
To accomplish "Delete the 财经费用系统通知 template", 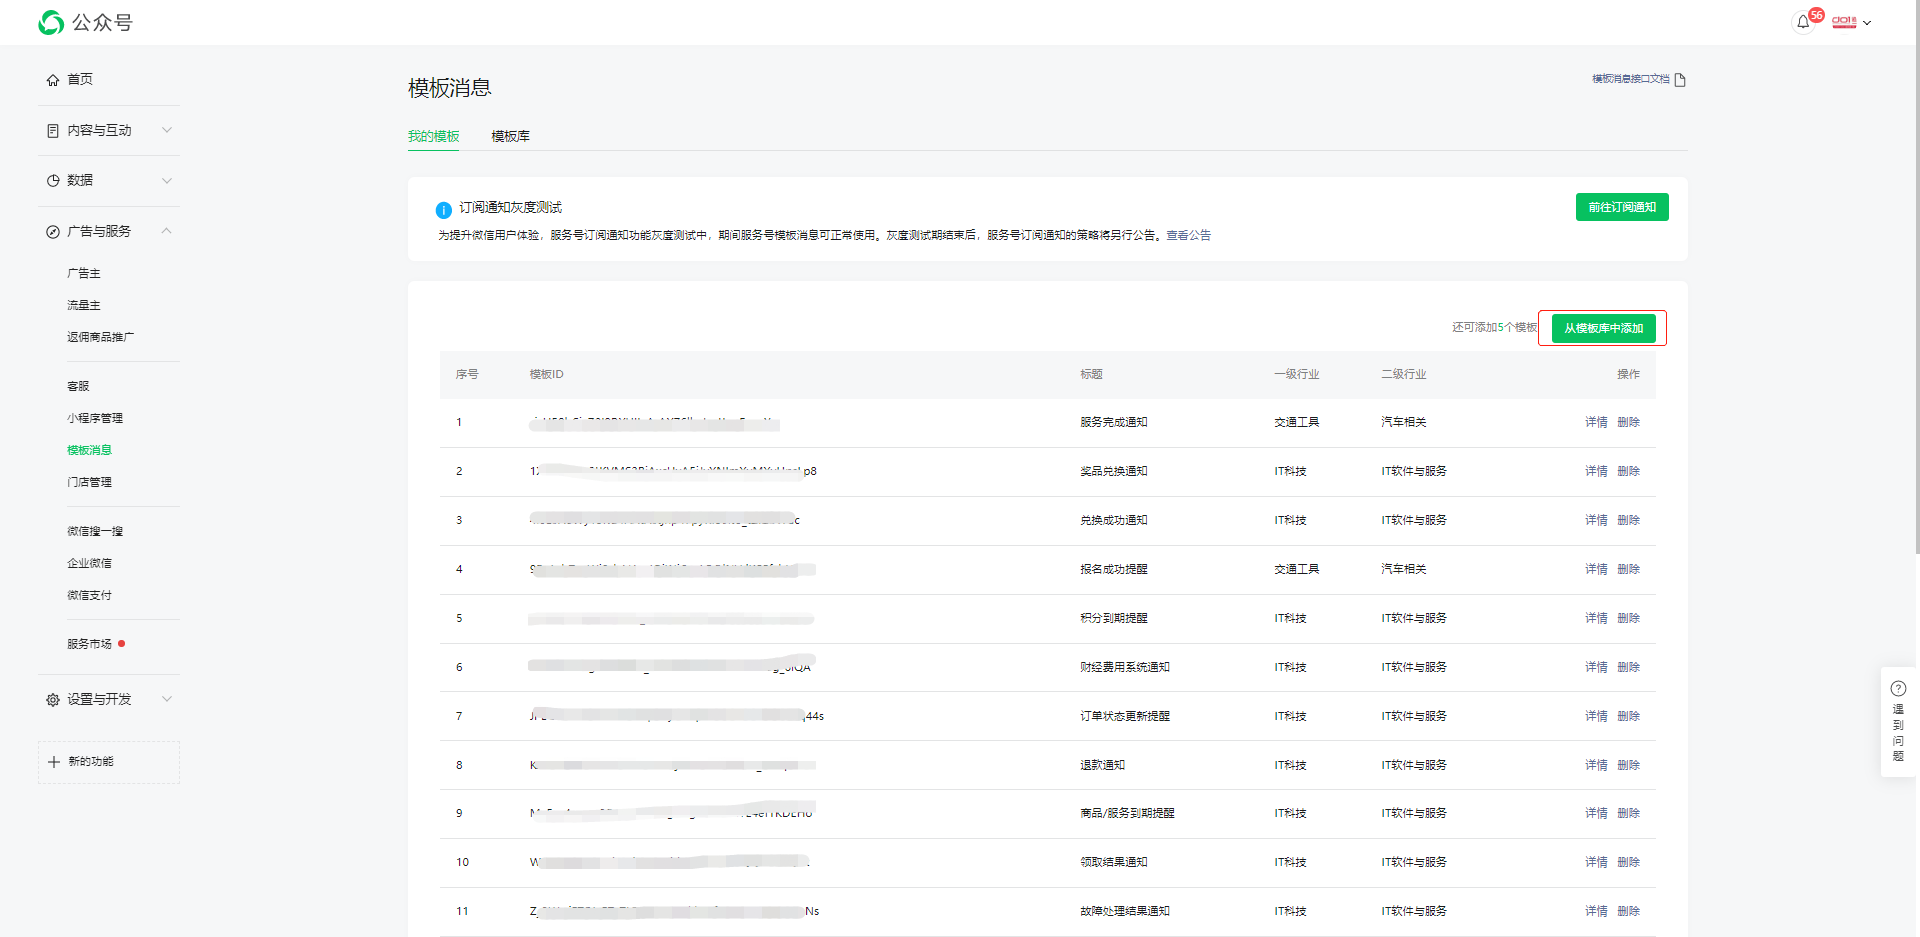I will pyautogui.click(x=1628, y=667).
